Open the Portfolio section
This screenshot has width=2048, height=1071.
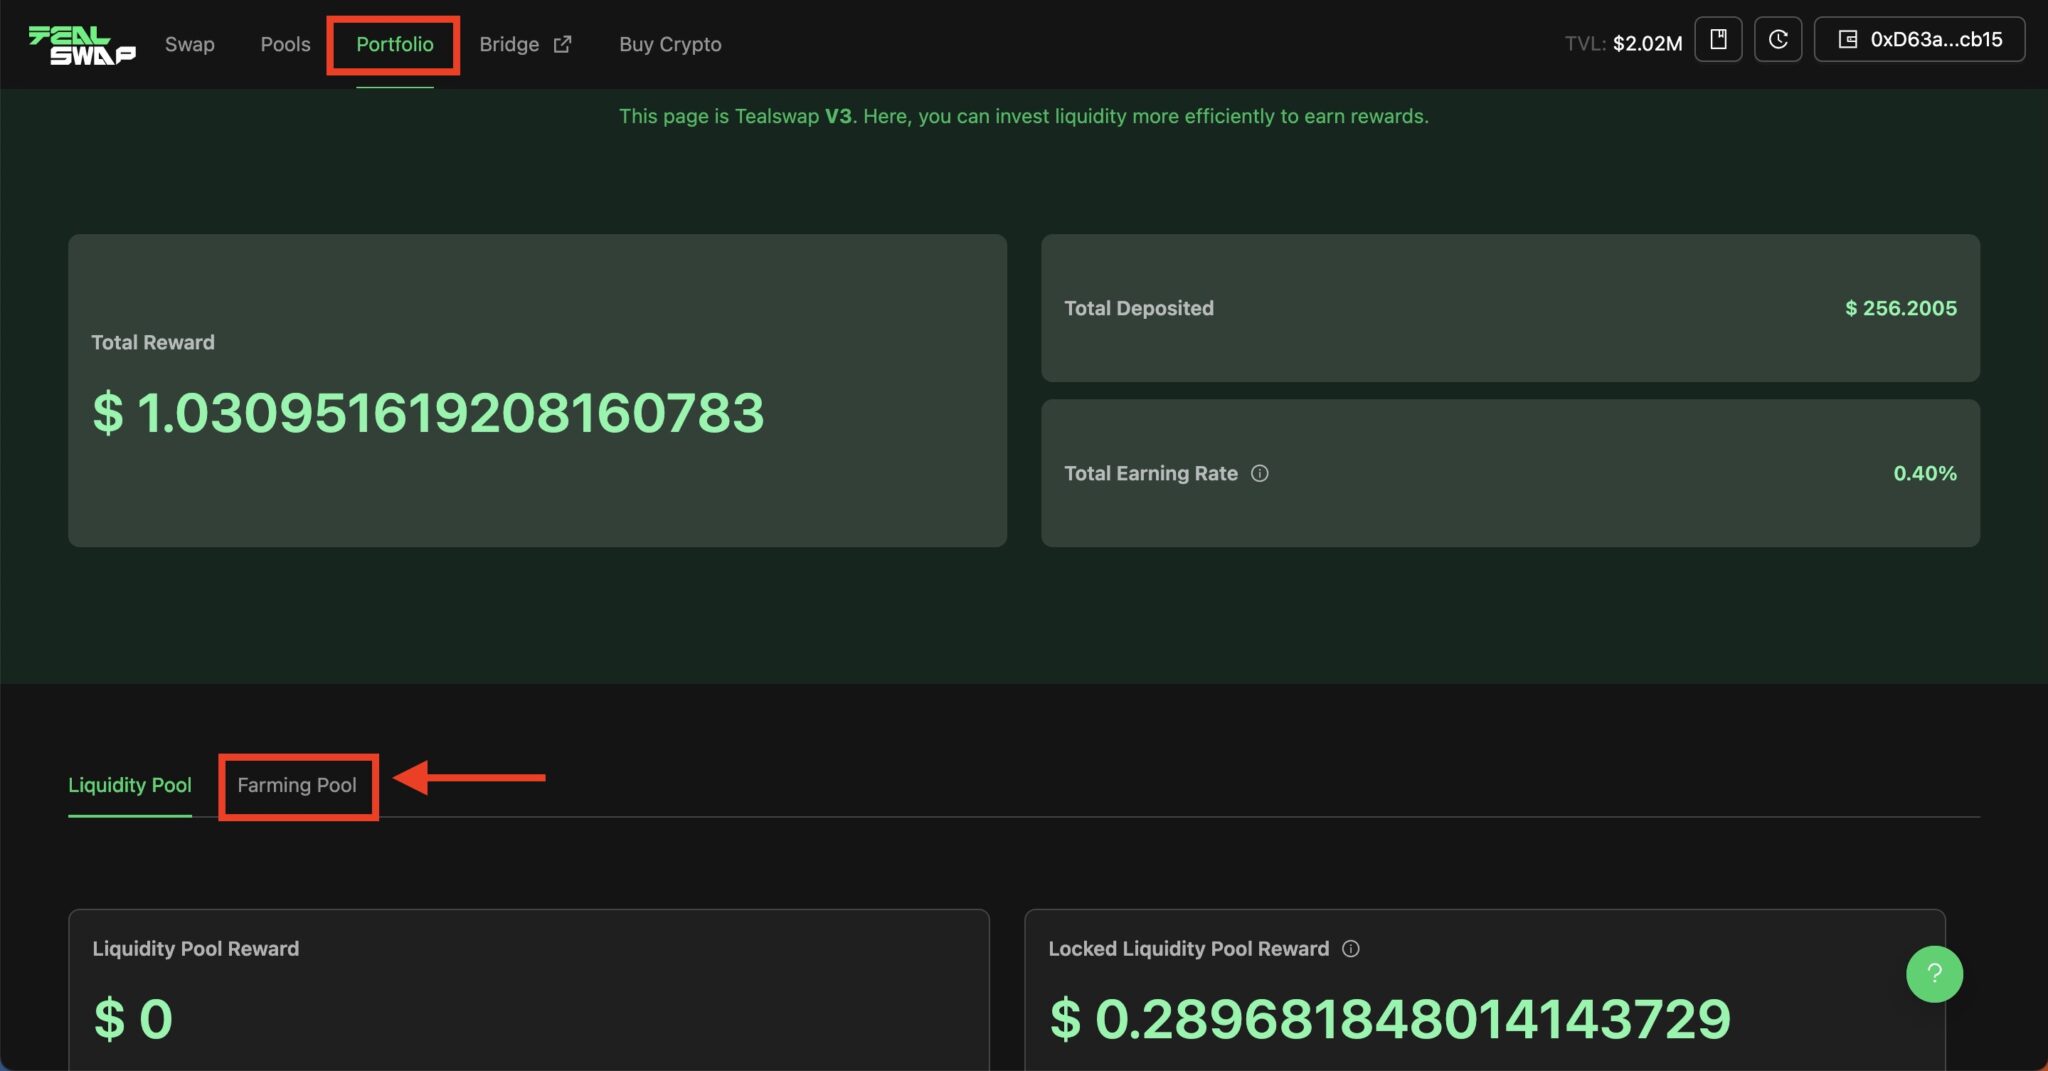[x=394, y=44]
